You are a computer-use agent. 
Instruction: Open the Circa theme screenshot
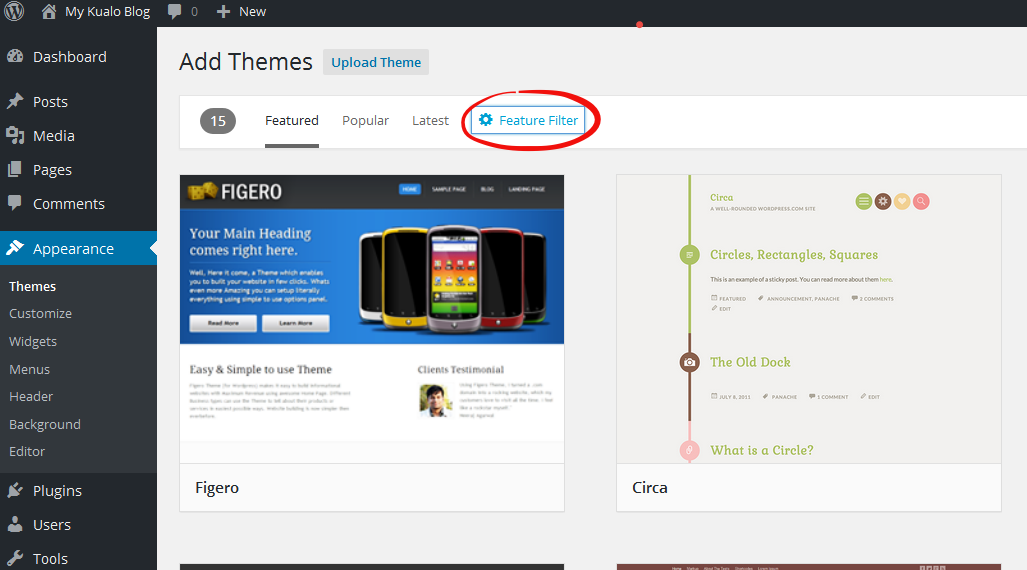[x=809, y=319]
